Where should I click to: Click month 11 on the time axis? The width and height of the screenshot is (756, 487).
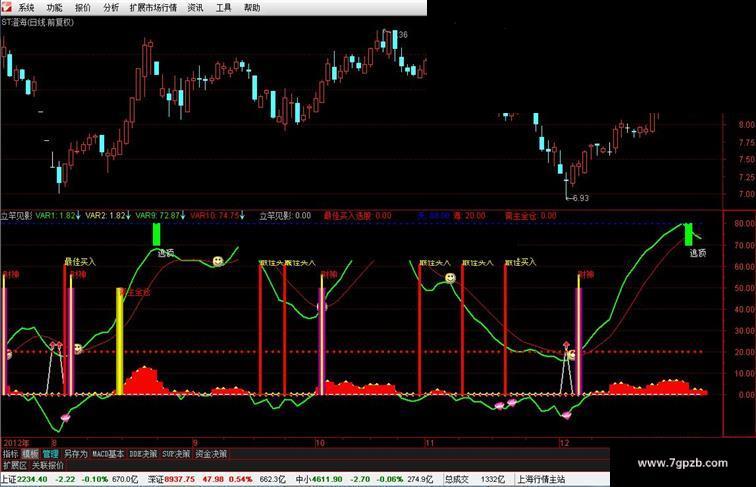tap(429, 443)
